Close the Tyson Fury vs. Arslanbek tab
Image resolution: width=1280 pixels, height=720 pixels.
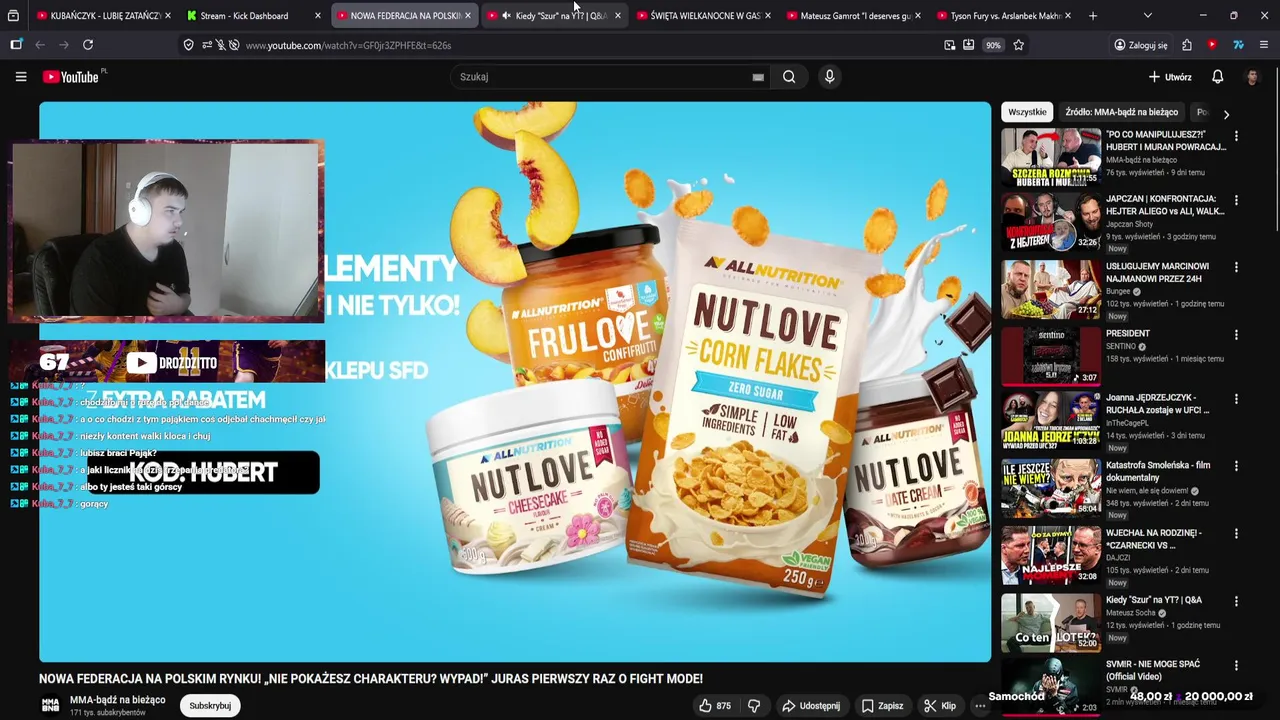pyautogui.click(x=1068, y=16)
